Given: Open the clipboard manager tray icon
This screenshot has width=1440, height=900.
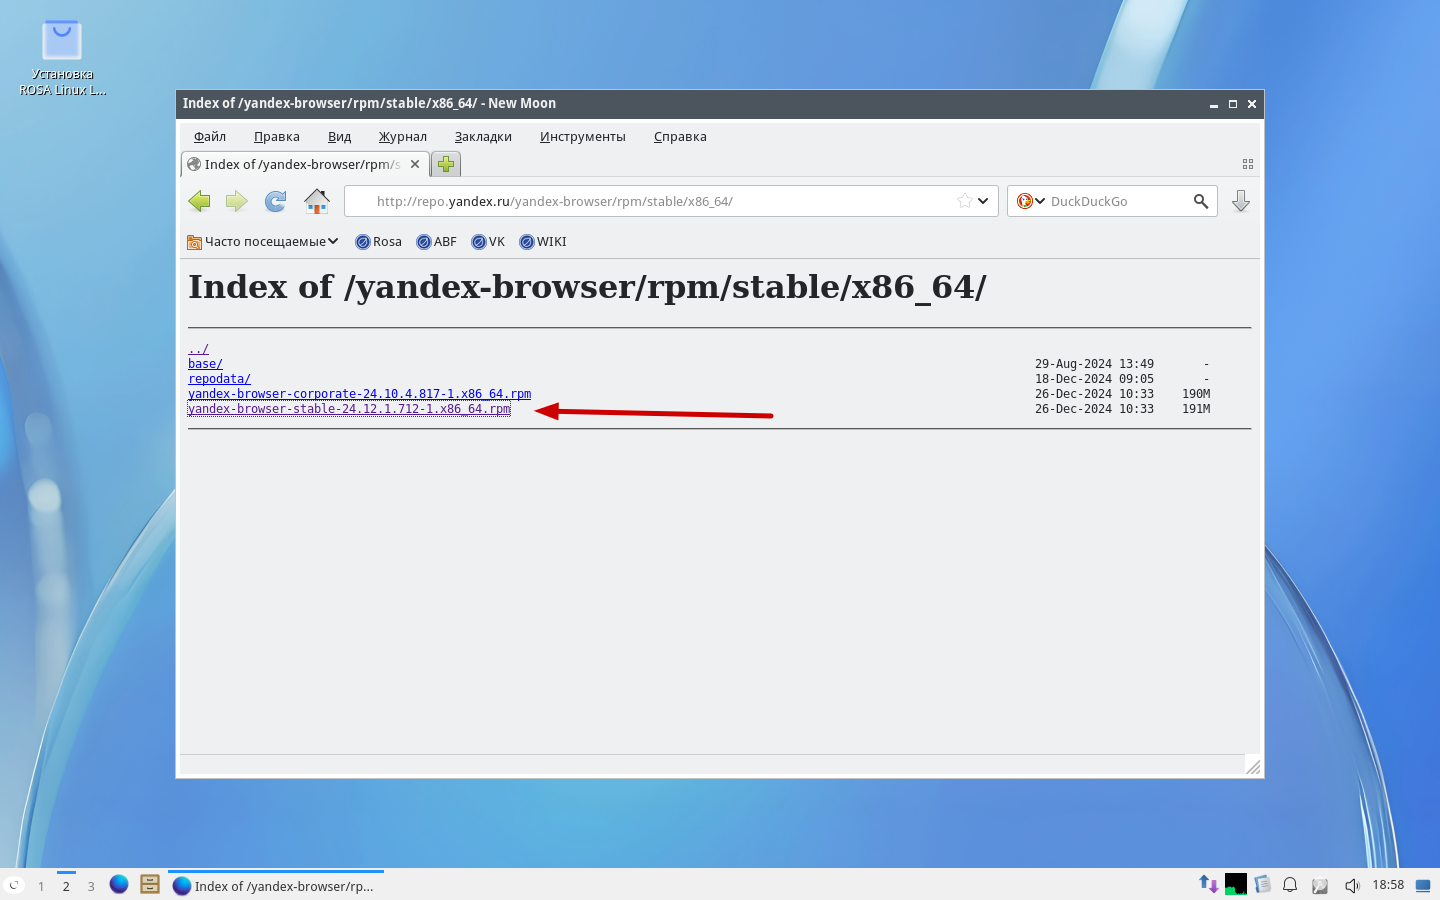Looking at the screenshot, I should coord(1263,884).
